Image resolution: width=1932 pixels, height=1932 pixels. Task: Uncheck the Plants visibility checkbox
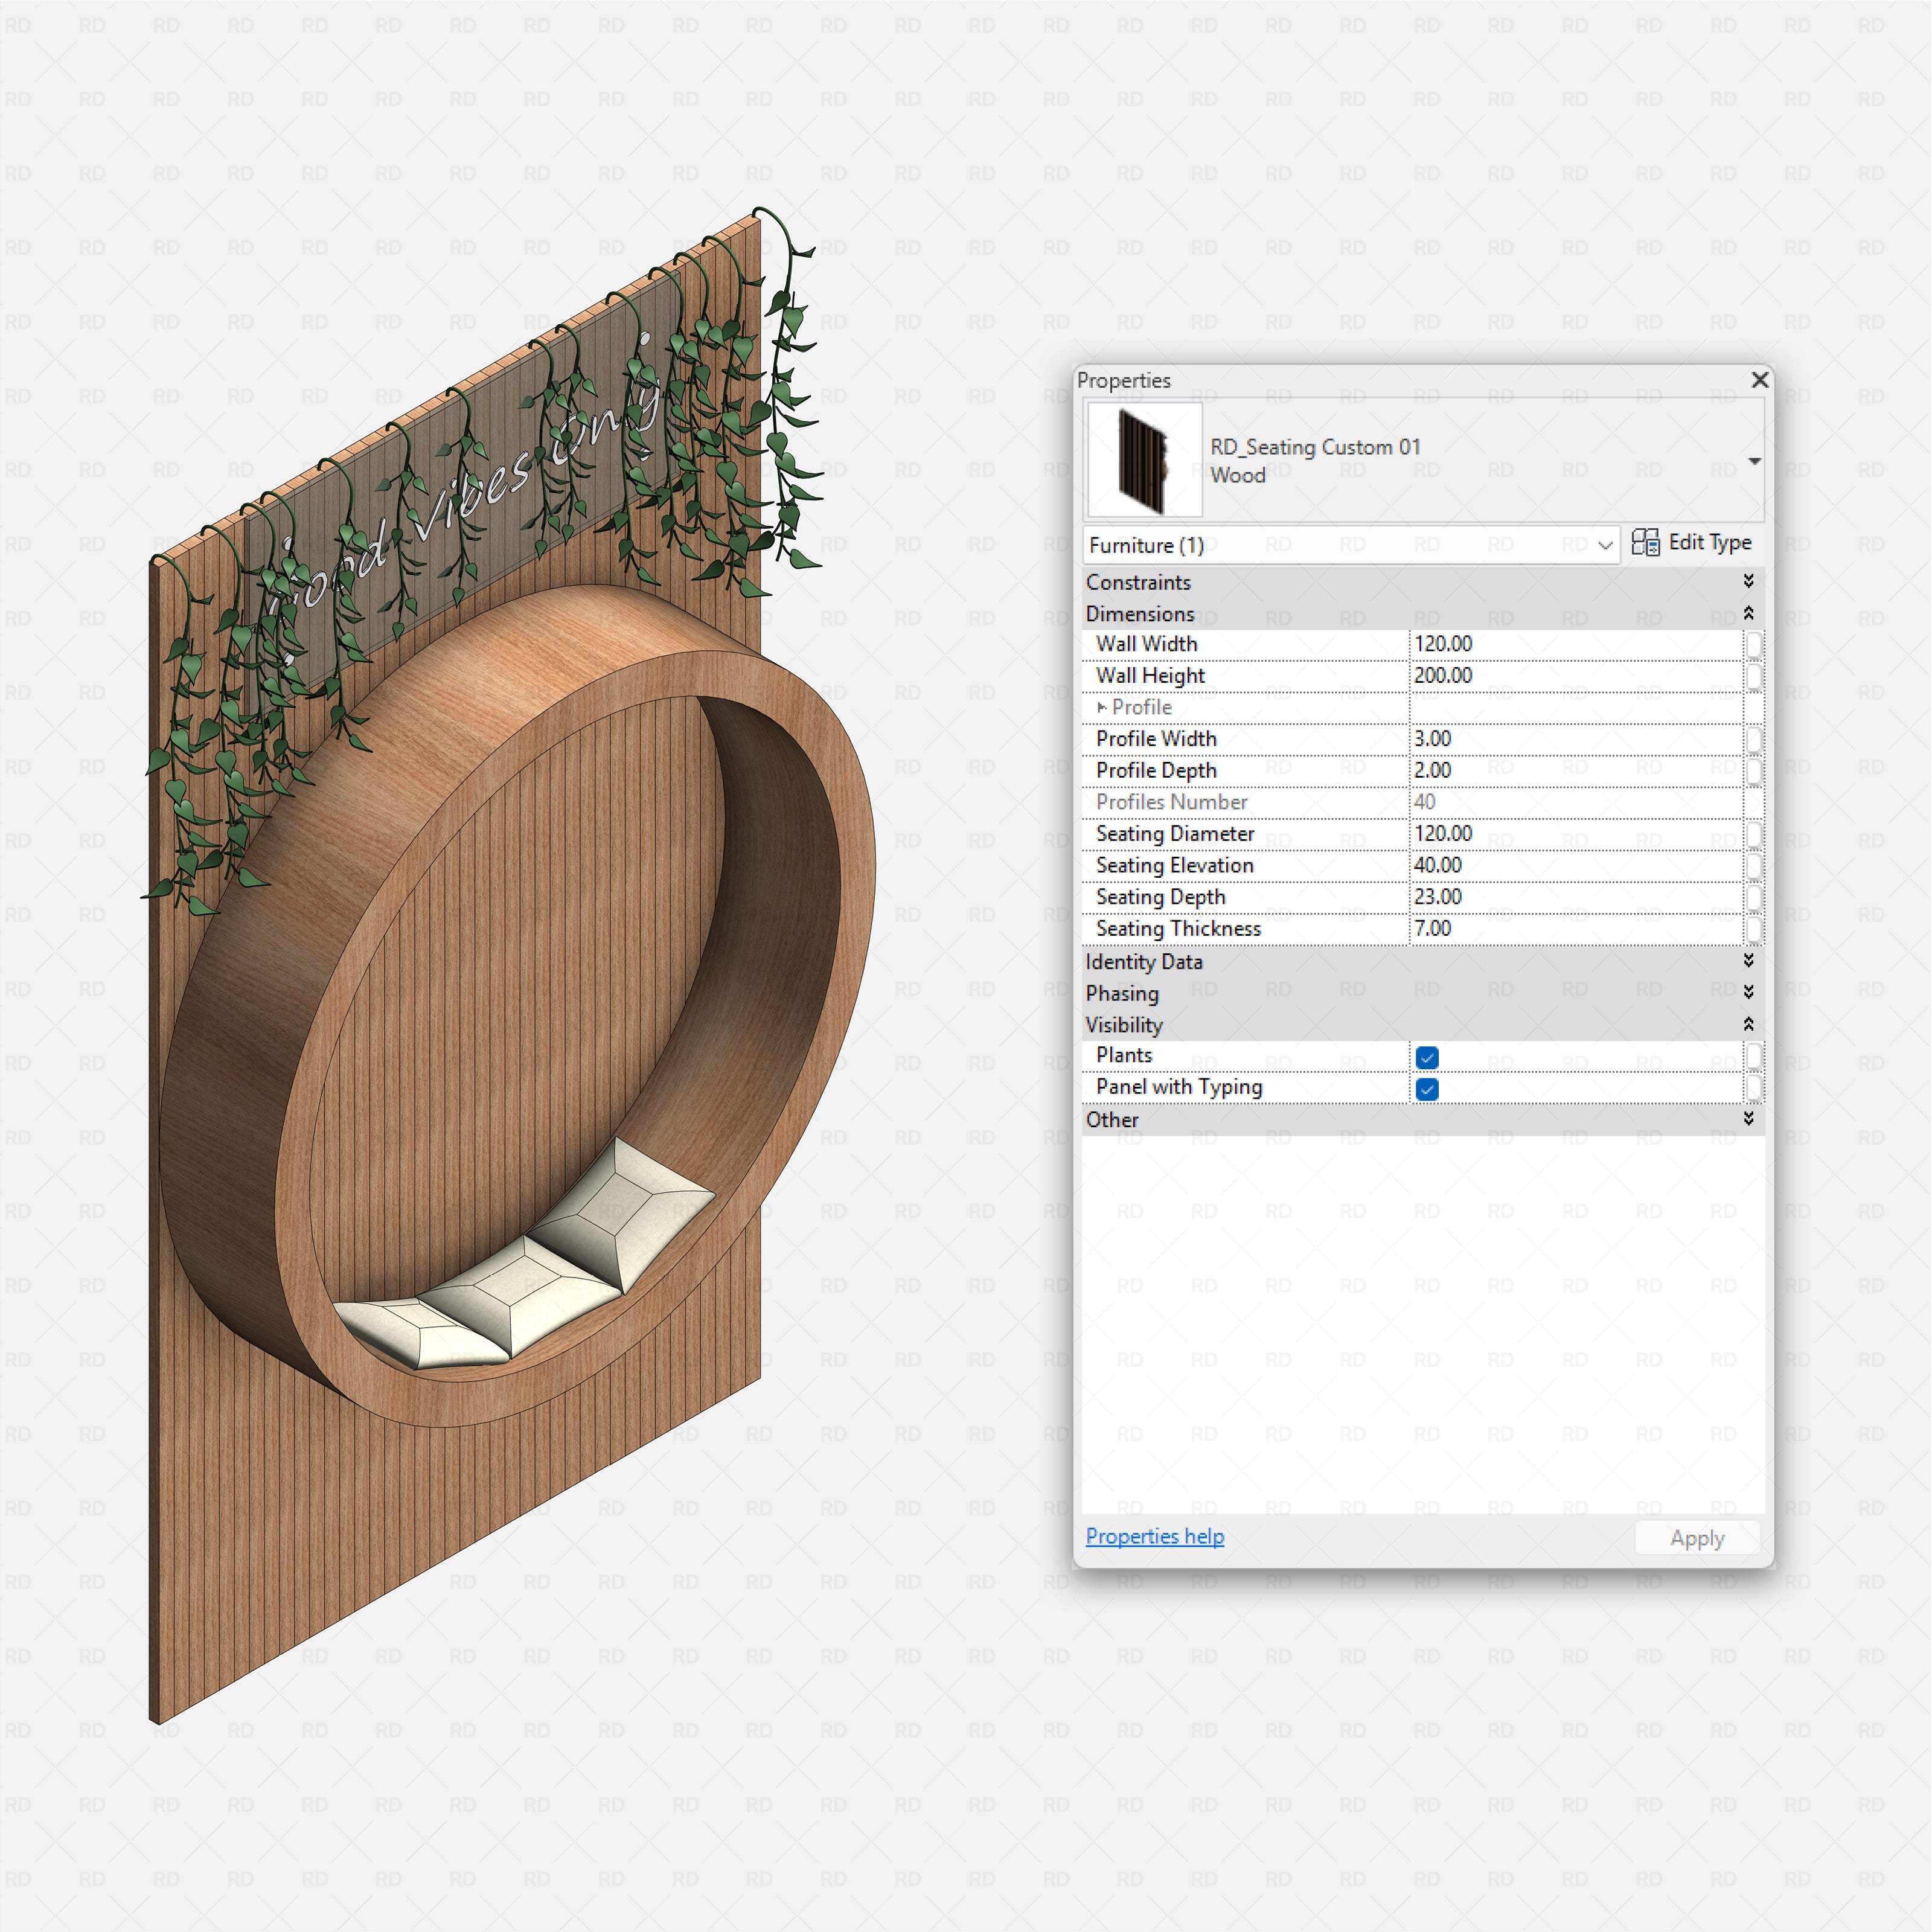pyautogui.click(x=1427, y=1057)
